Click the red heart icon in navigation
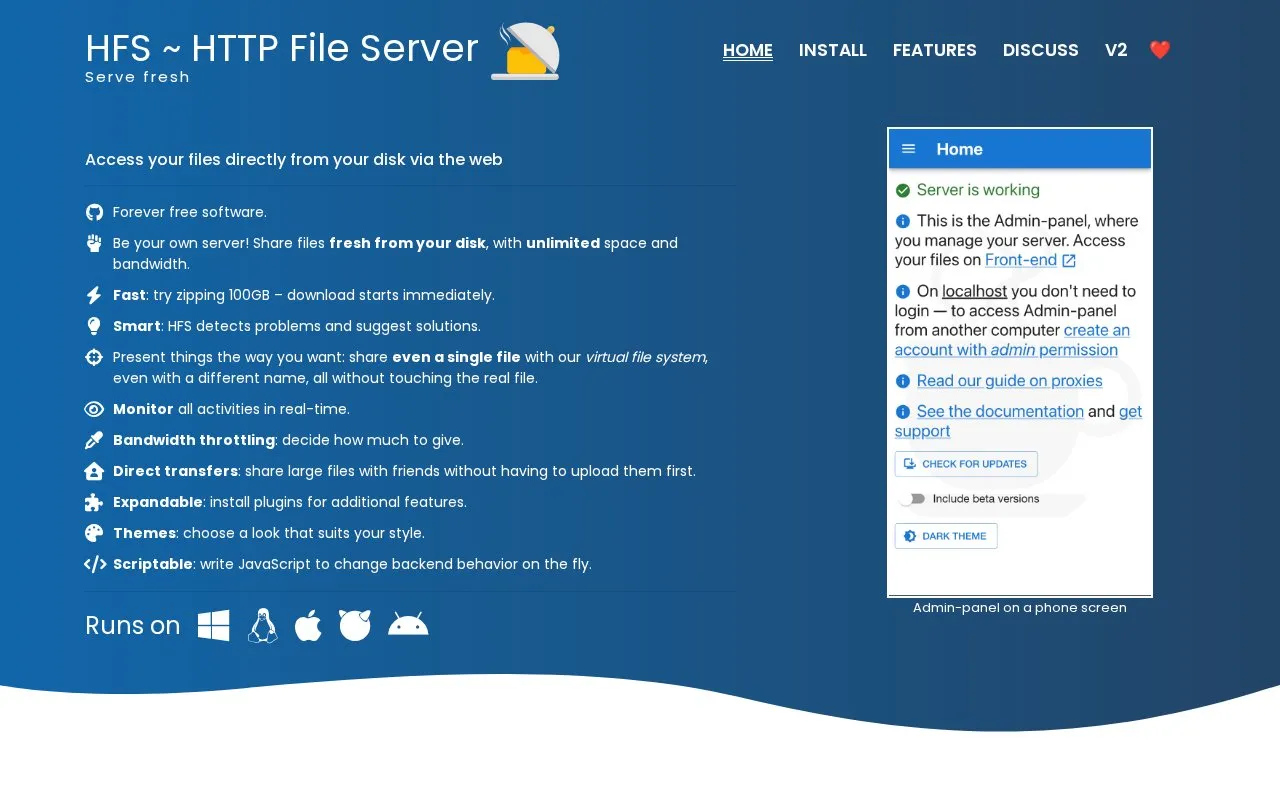The image size is (1280, 800). (1160, 50)
